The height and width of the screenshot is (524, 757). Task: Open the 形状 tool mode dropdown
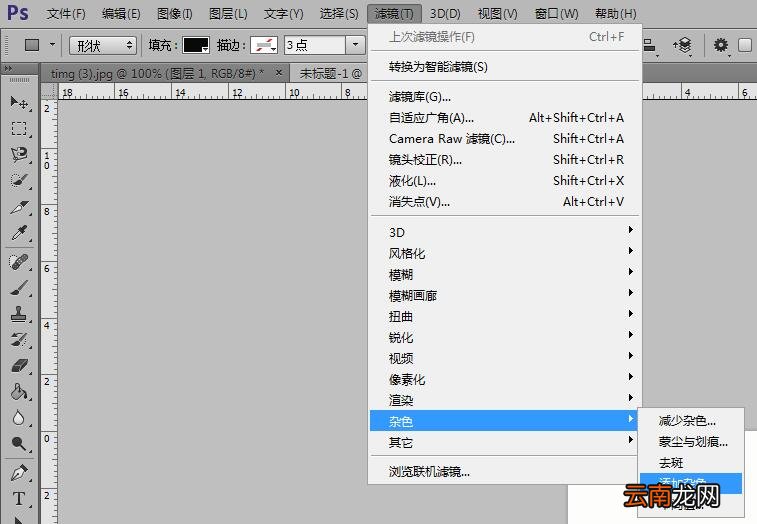(102, 45)
